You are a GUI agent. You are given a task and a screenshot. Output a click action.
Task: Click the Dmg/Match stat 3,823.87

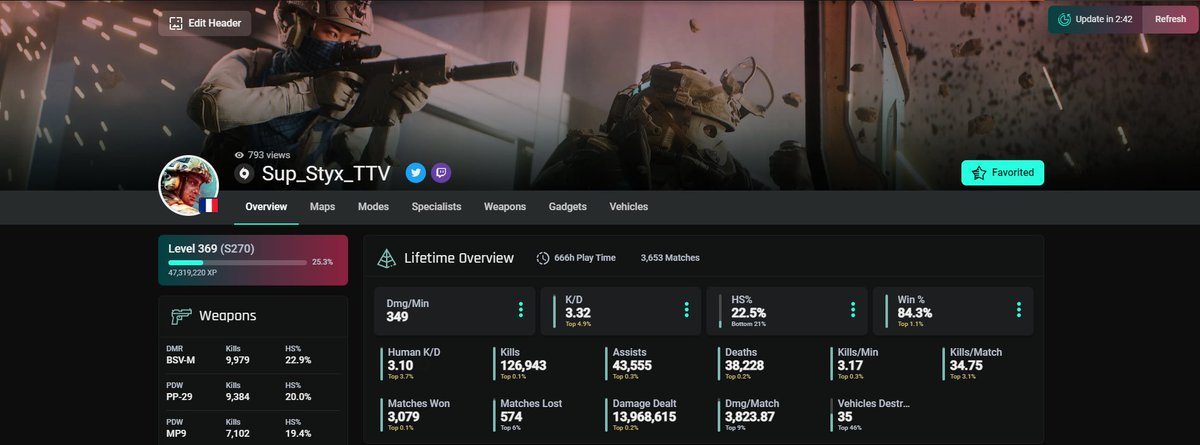pos(748,416)
